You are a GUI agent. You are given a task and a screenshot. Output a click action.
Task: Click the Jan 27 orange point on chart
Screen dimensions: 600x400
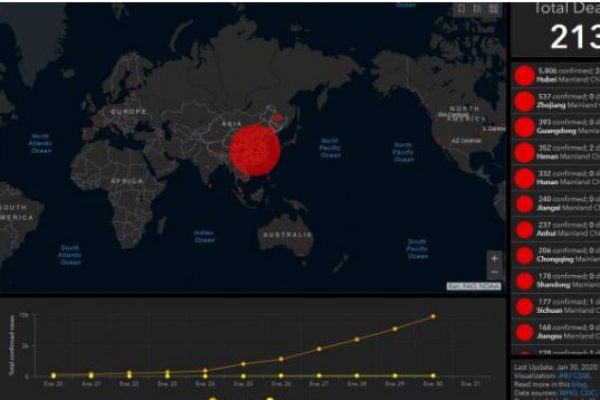319,349
